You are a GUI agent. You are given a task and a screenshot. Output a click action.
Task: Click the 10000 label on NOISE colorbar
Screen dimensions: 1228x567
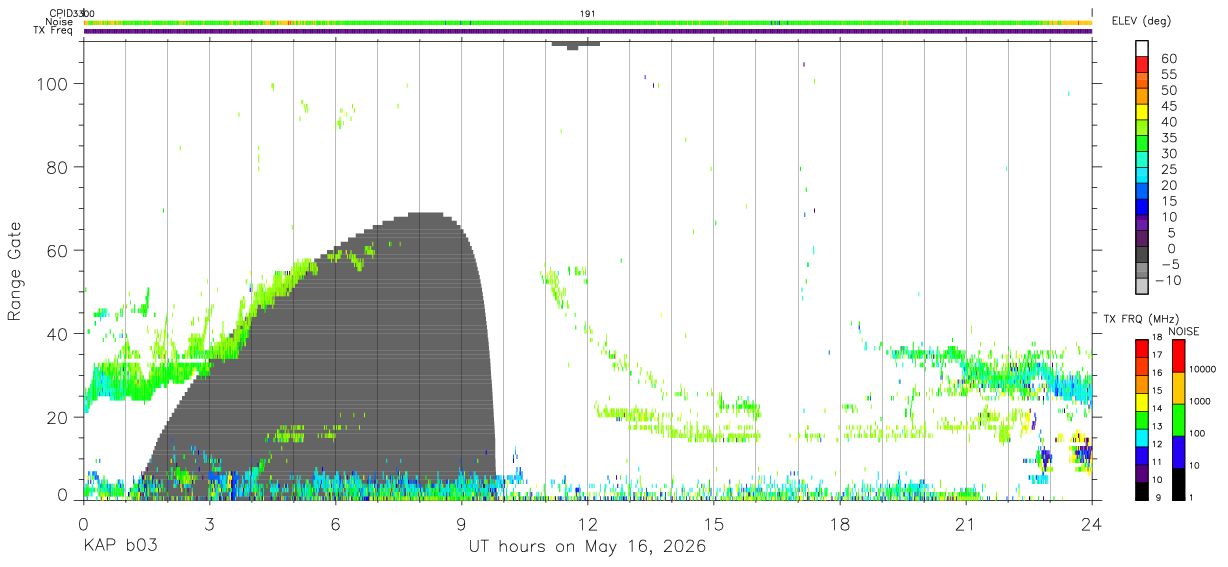pyautogui.click(x=1202, y=369)
